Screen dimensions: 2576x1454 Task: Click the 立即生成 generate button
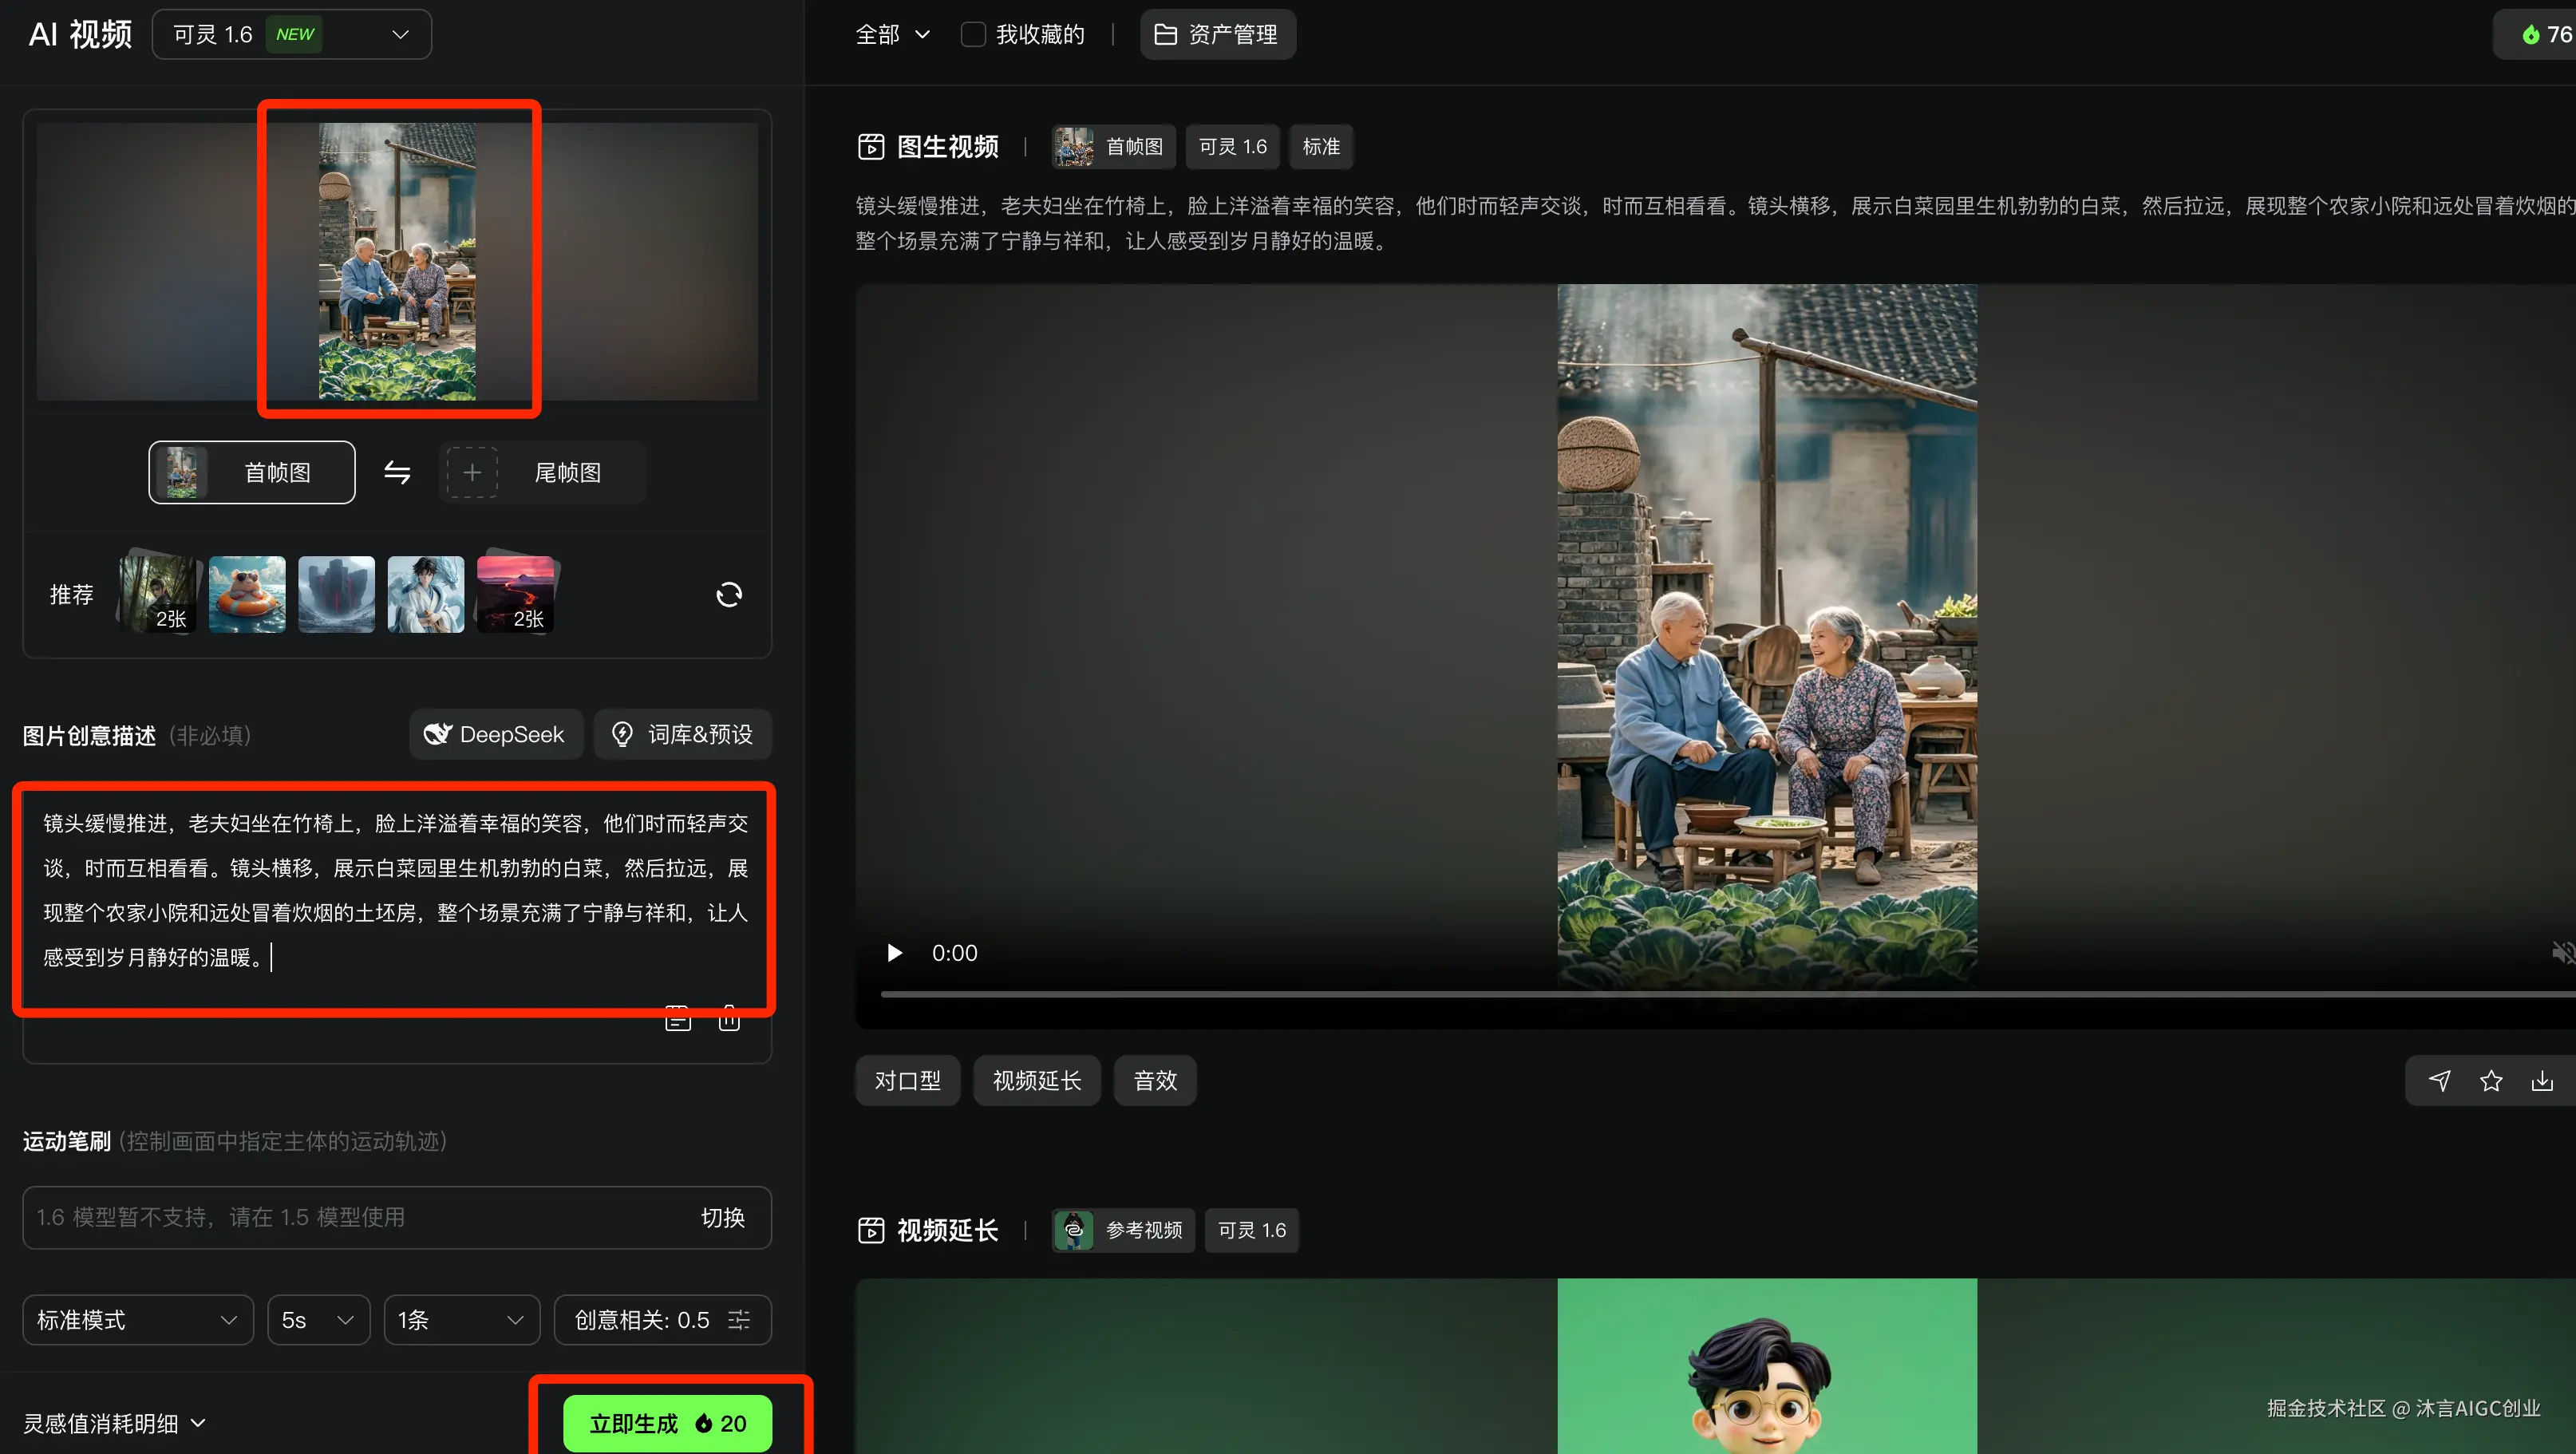[667, 1423]
